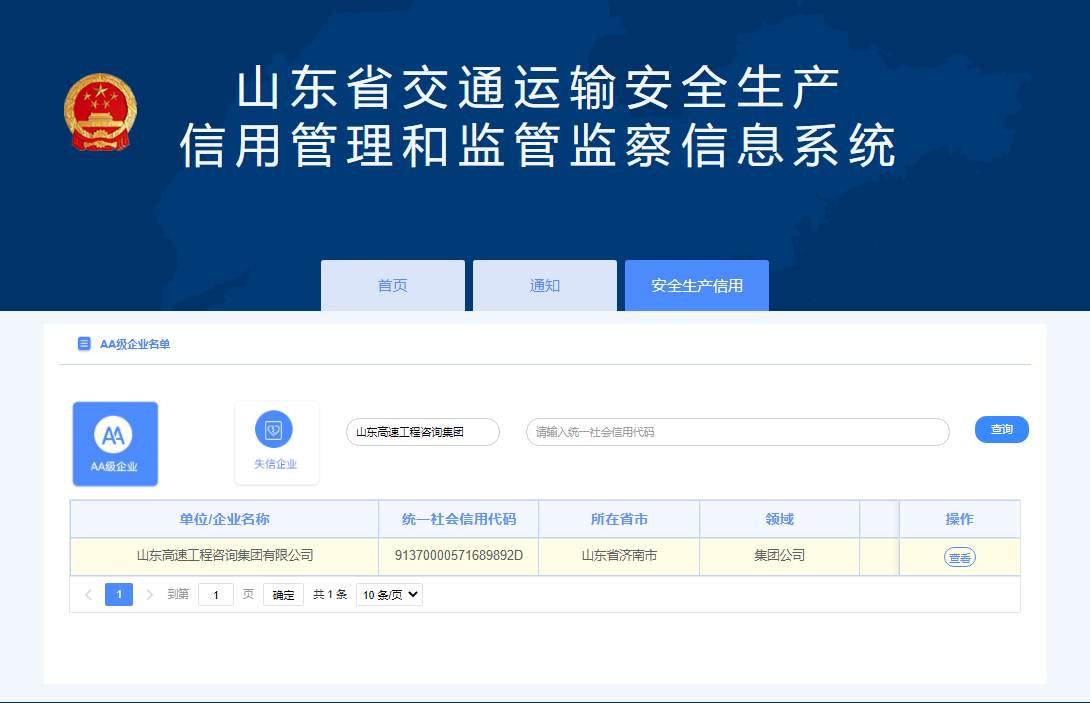Image resolution: width=1090 pixels, height=703 pixels.
Task: Focus the company name search field
Action: tap(422, 432)
